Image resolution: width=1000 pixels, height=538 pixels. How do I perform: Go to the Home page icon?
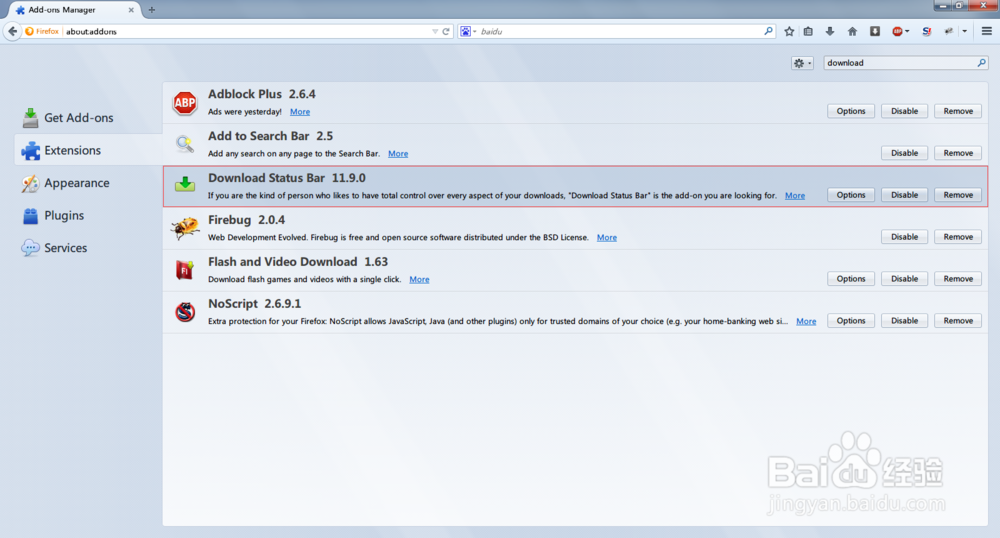(x=852, y=31)
